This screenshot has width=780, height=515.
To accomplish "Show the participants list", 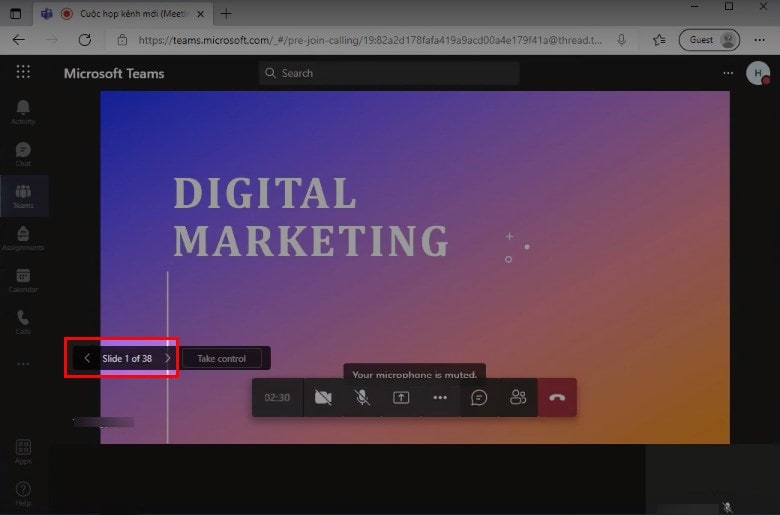I will pos(518,398).
